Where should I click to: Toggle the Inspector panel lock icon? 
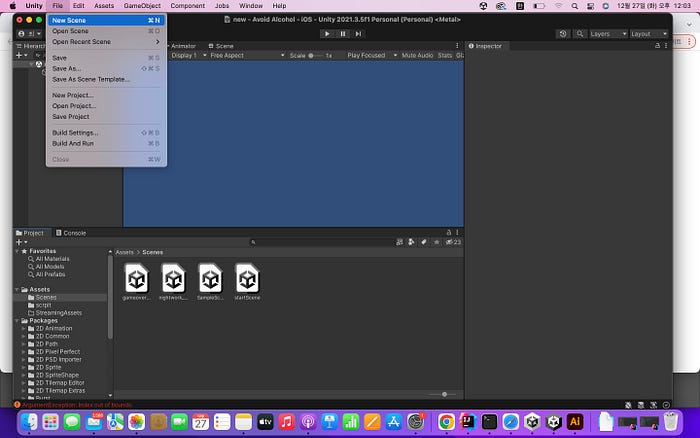click(658, 46)
